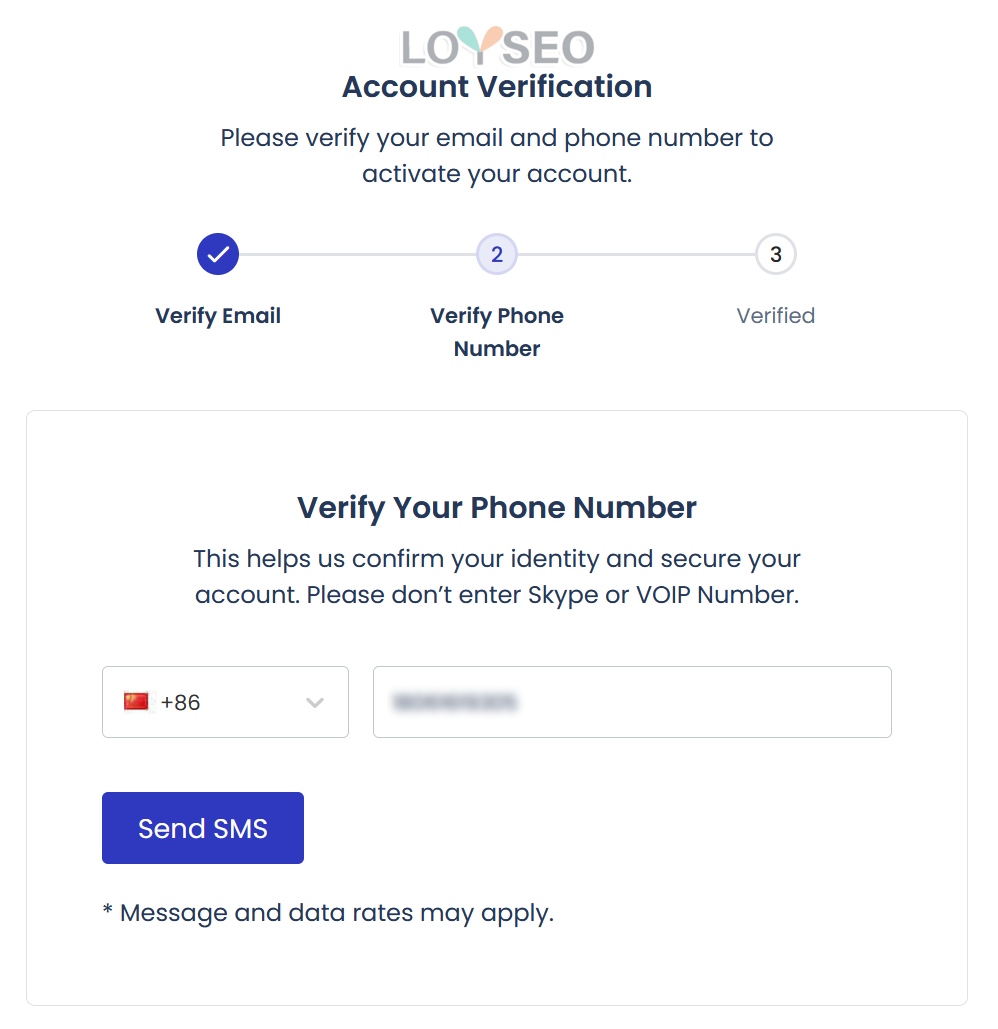Screen dimensions: 998x1029
Task: Select the Verify Email step label
Action: (218, 315)
